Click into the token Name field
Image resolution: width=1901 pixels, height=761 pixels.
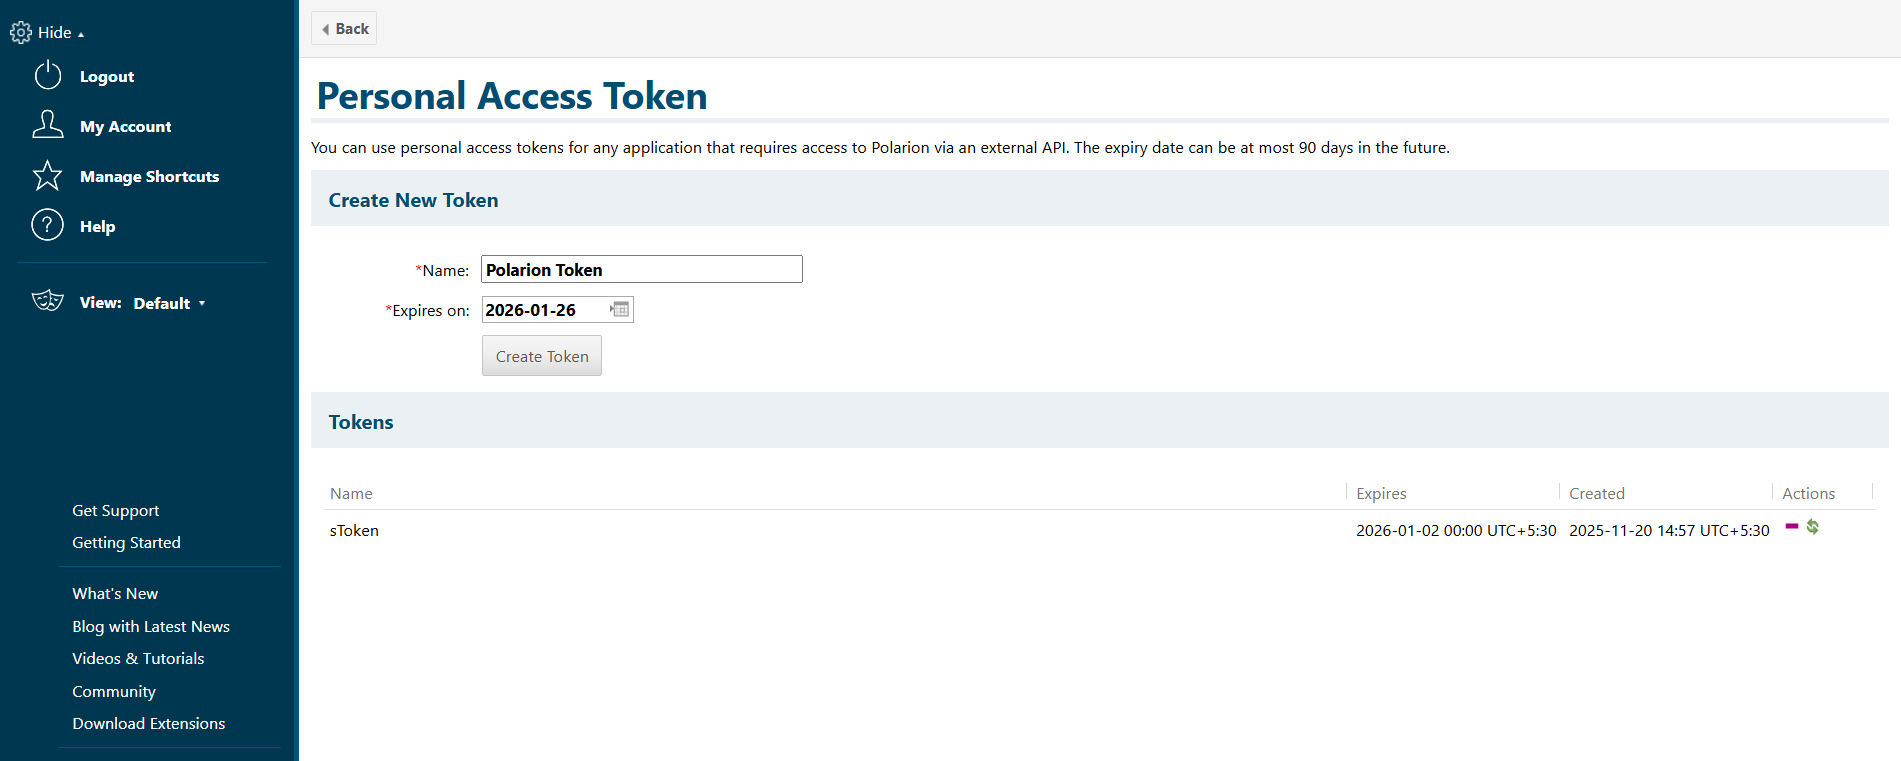point(641,270)
